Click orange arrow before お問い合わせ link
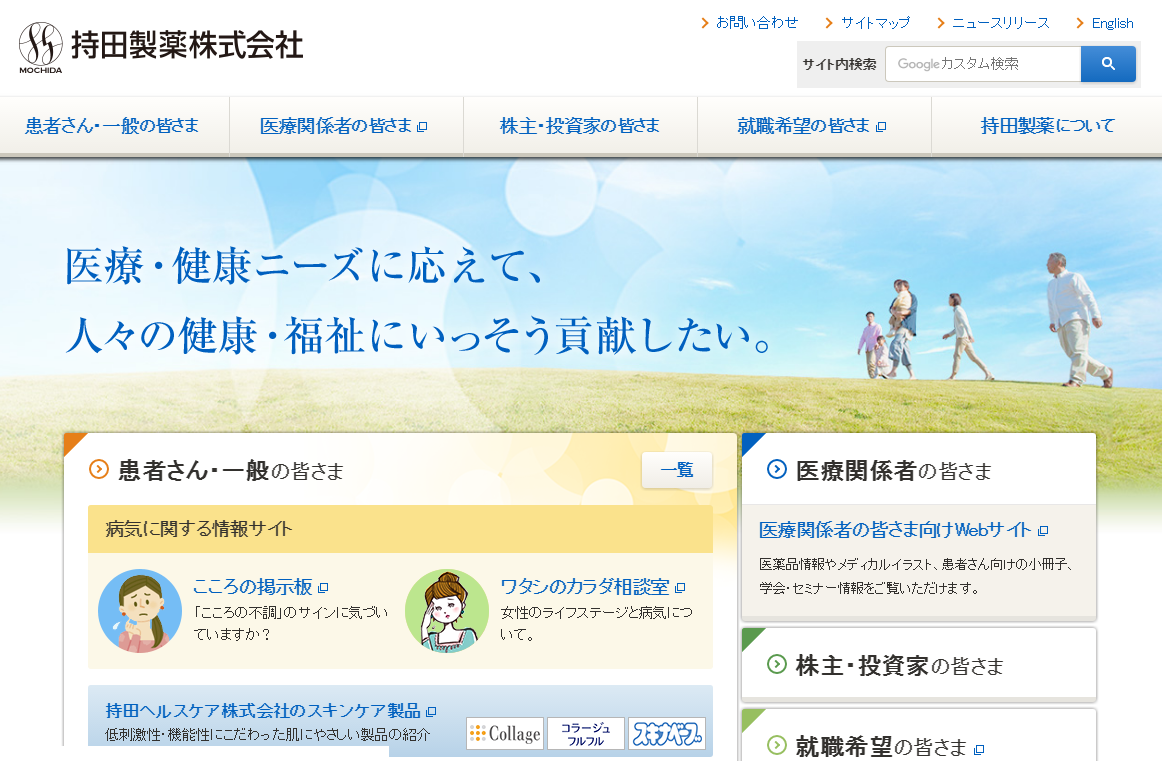The height and width of the screenshot is (761, 1162). coord(705,23)
